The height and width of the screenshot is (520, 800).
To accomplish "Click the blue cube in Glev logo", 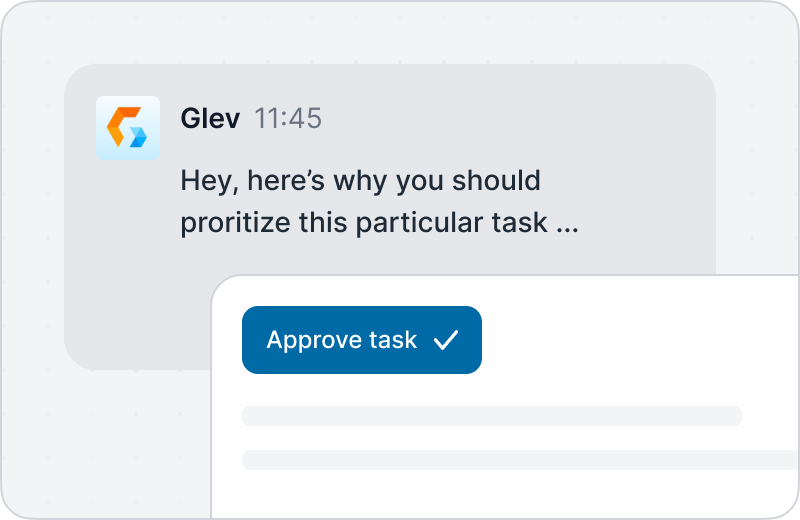I will click(x=138, y=137).
